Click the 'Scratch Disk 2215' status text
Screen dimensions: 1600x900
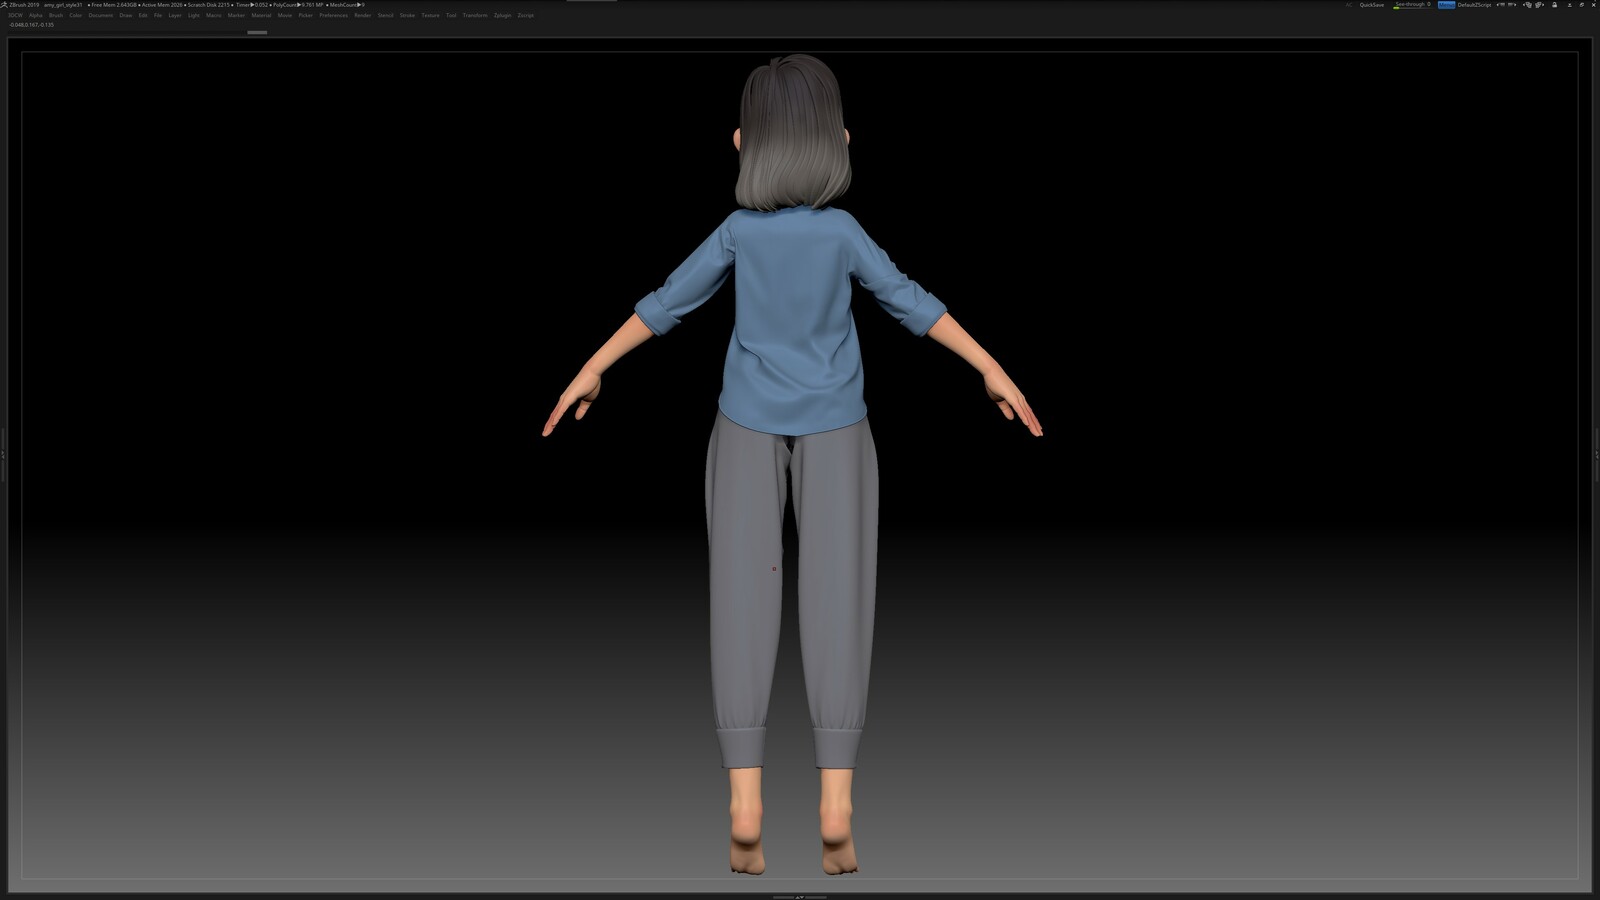(x=209, y=5)
